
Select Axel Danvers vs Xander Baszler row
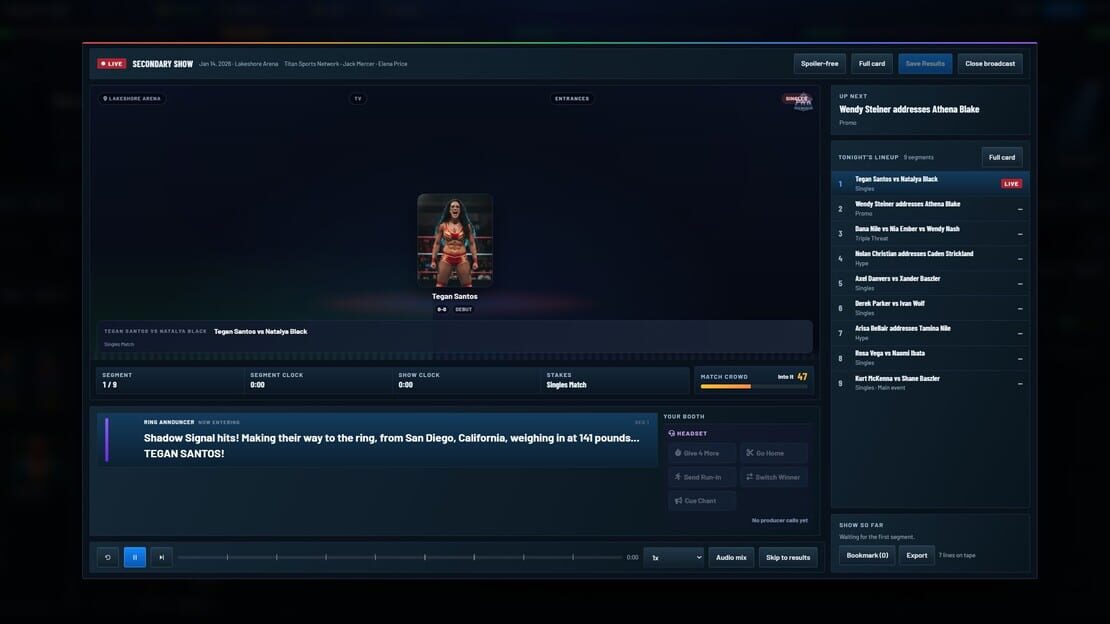pyautogui.click(x=930, y=283)
